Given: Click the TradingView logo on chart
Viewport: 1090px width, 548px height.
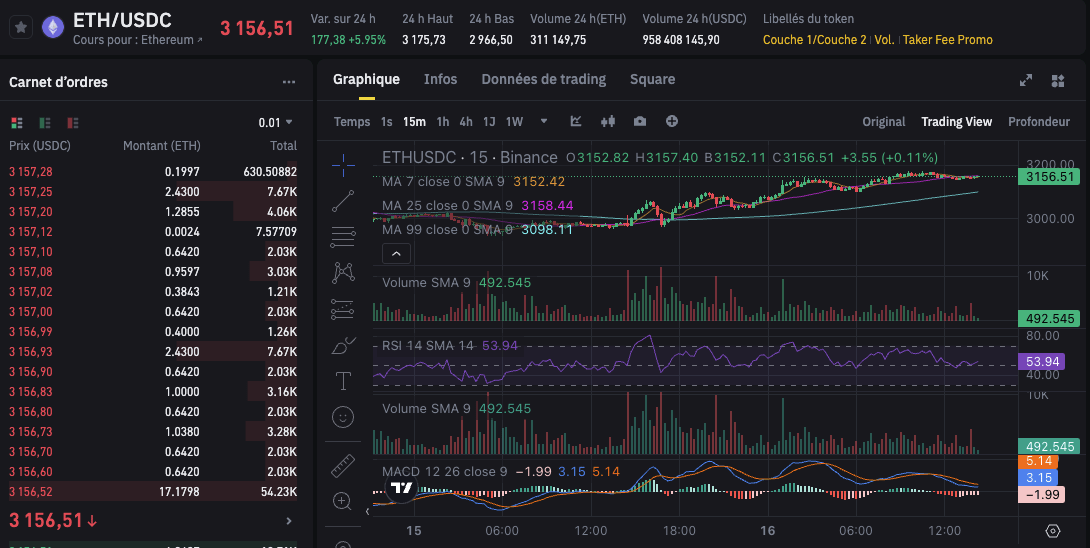Looking at the screenshot, I should tap(402, 487).
